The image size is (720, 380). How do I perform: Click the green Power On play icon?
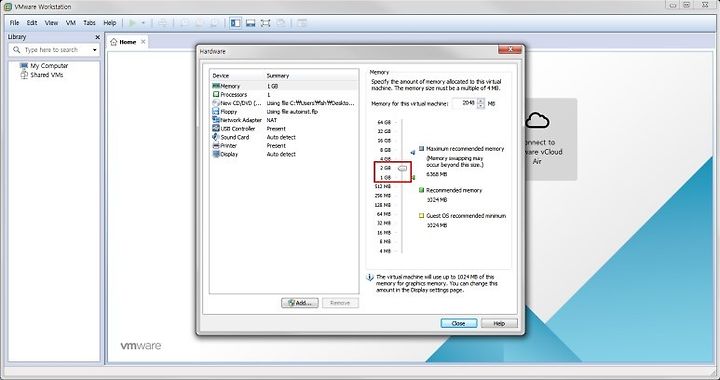pyautogui.click(x=132, y=23)
